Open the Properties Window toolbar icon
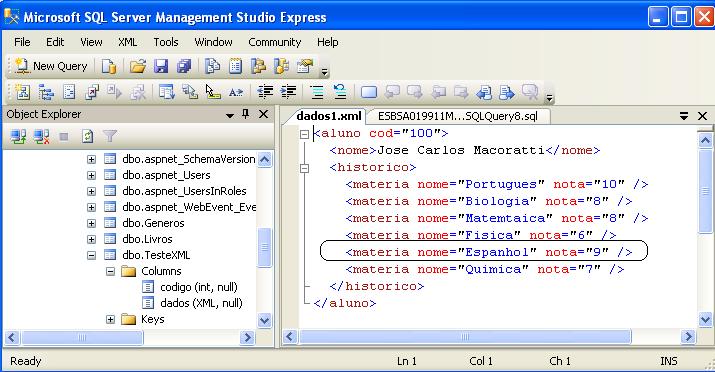The width and height of the screenshot is (715, 372). pos(305,67)
